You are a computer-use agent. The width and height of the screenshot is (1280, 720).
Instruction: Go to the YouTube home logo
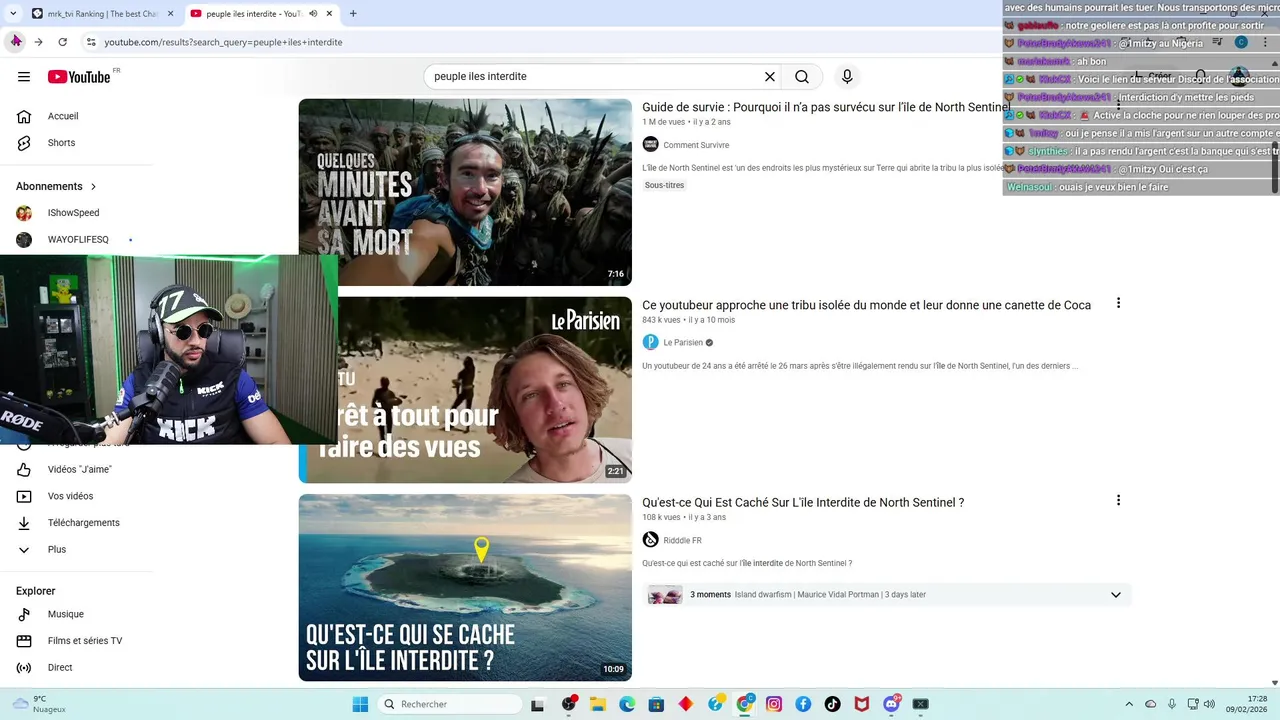pyautogui.click(x=78, y=76)
